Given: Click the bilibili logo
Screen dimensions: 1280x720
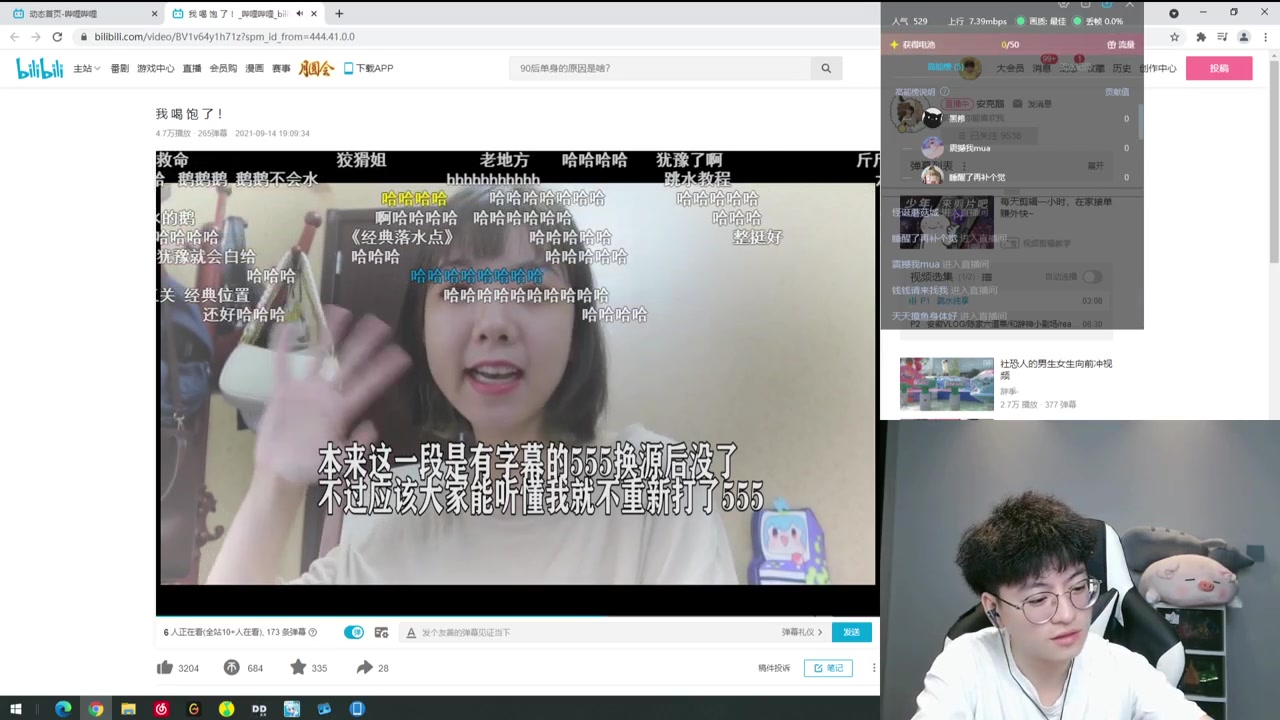Looking at the screenshot, I should (x=40, y=68).
